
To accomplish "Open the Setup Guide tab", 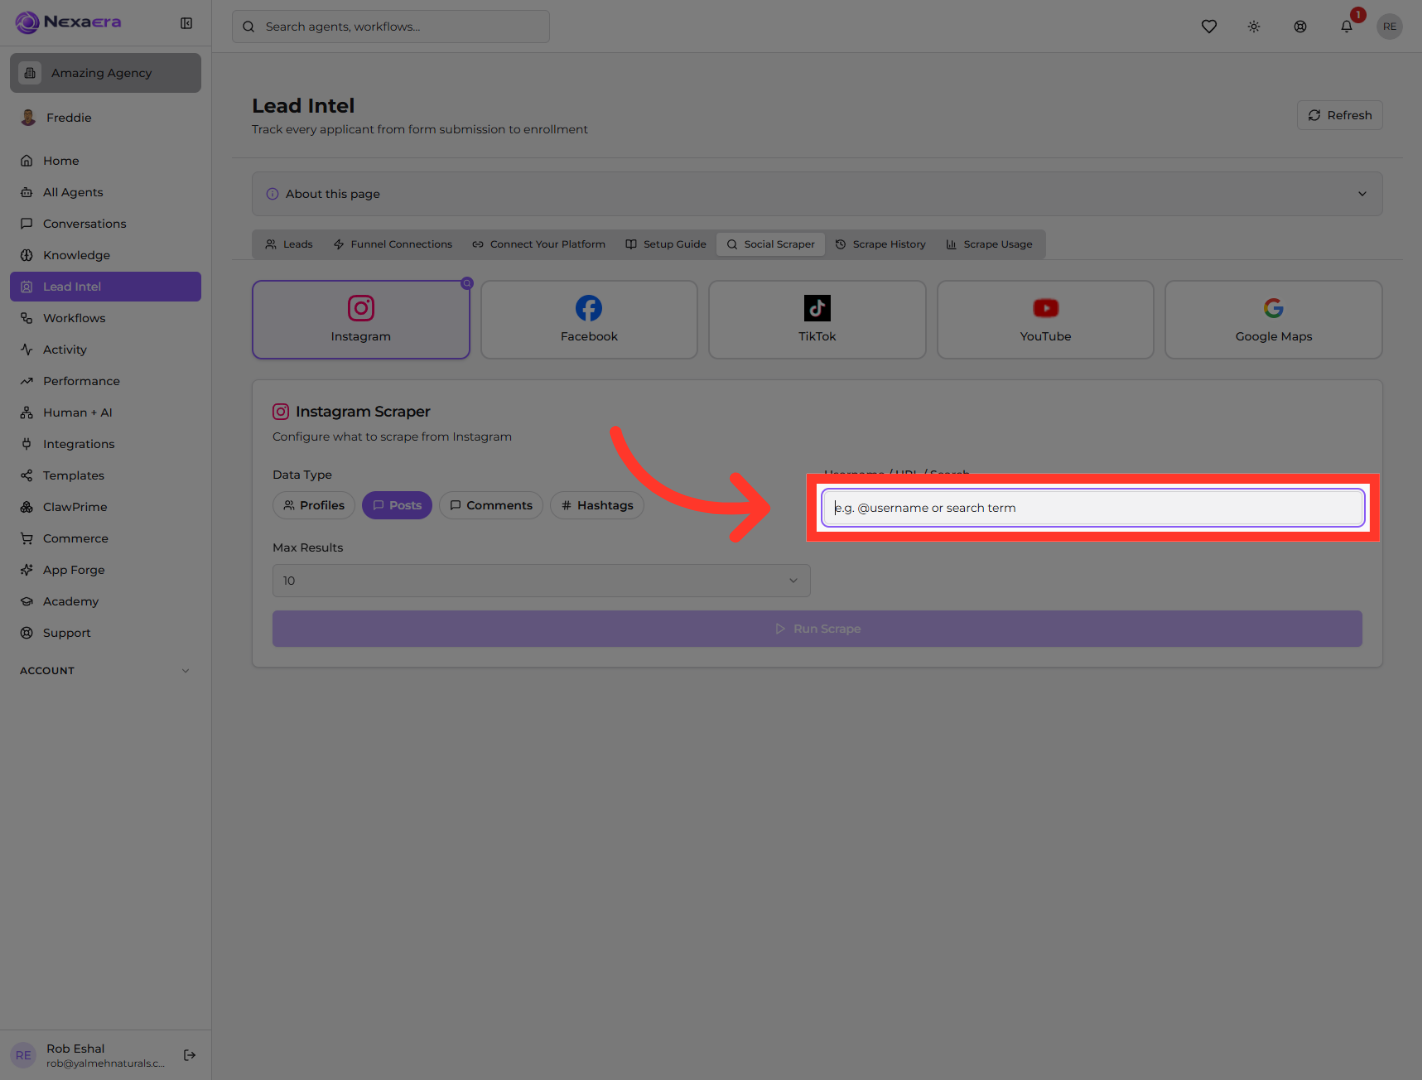I will 666,244.
